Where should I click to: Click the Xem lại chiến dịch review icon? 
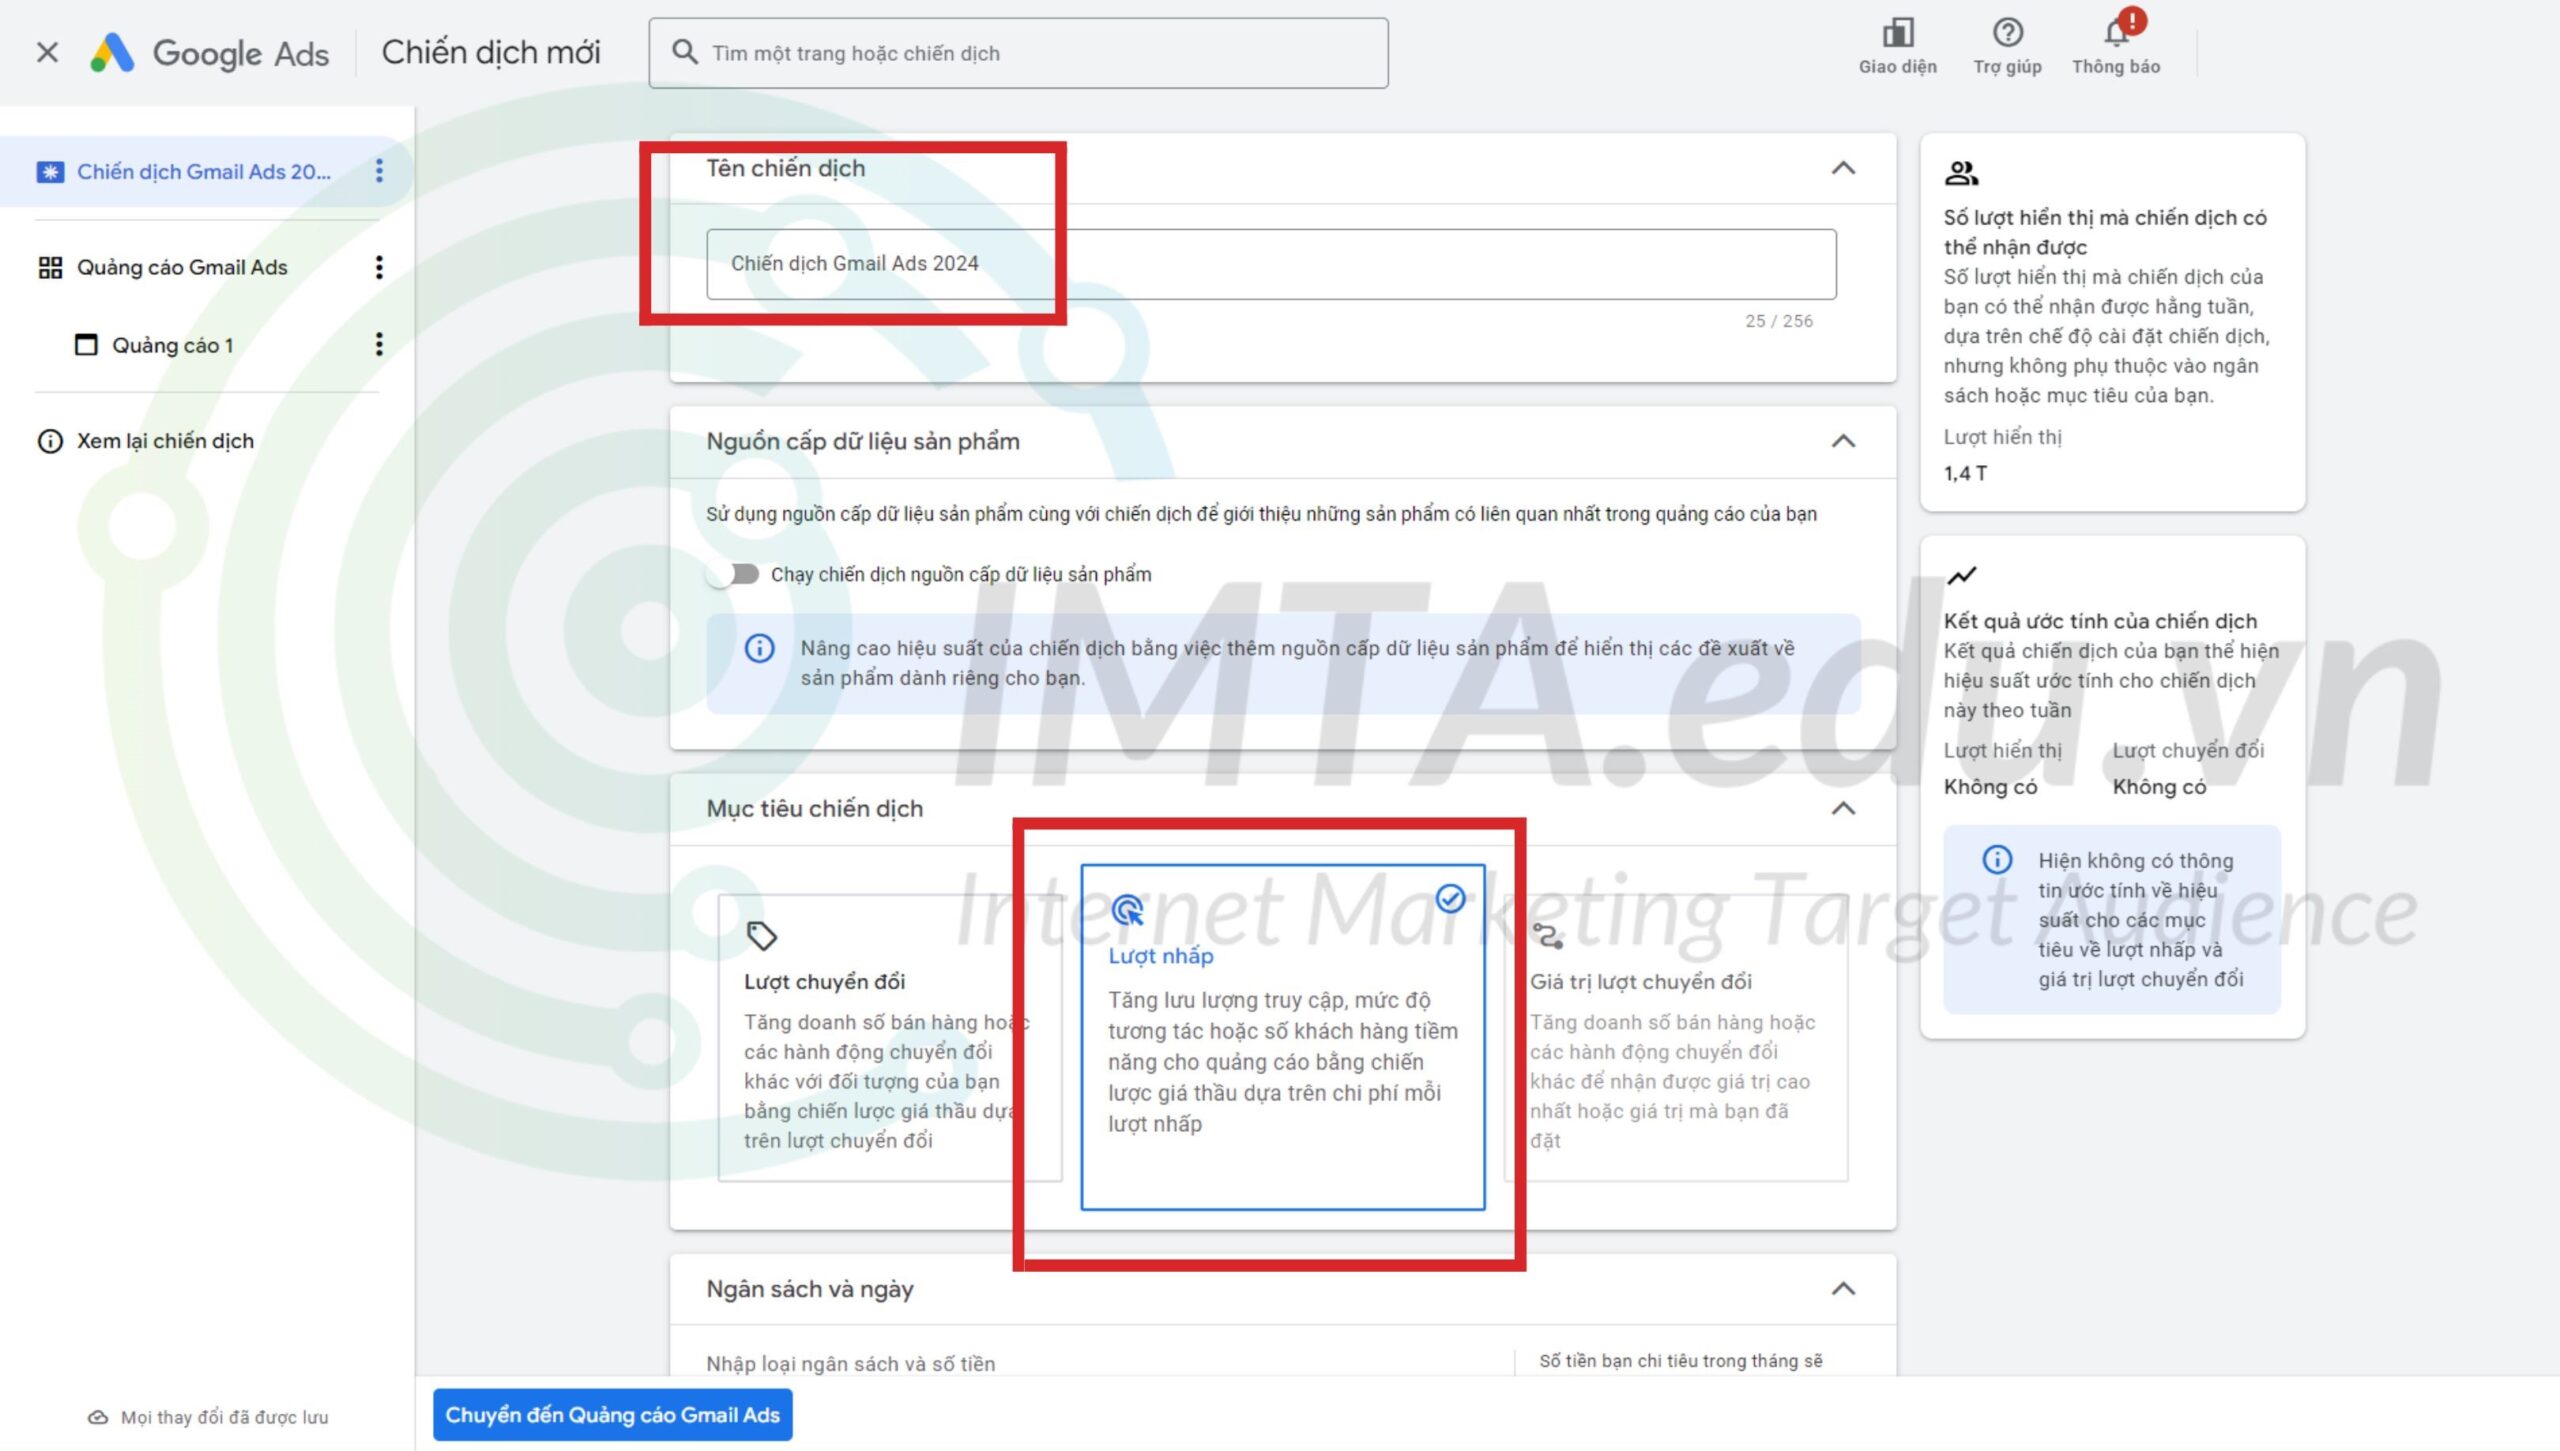(46, 440)
